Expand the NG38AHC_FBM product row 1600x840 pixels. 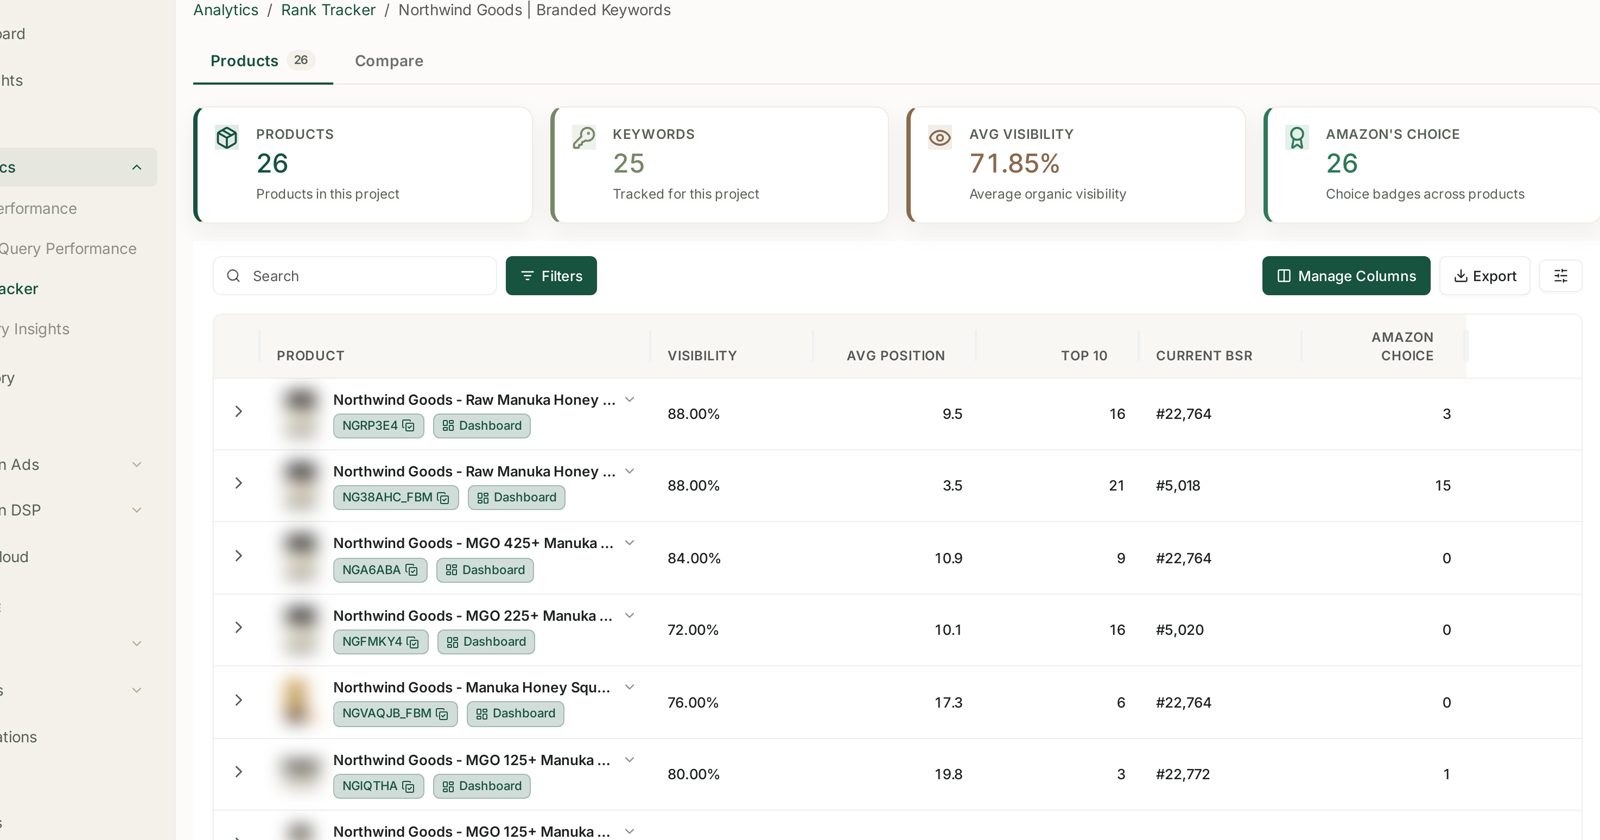point(238,483)
